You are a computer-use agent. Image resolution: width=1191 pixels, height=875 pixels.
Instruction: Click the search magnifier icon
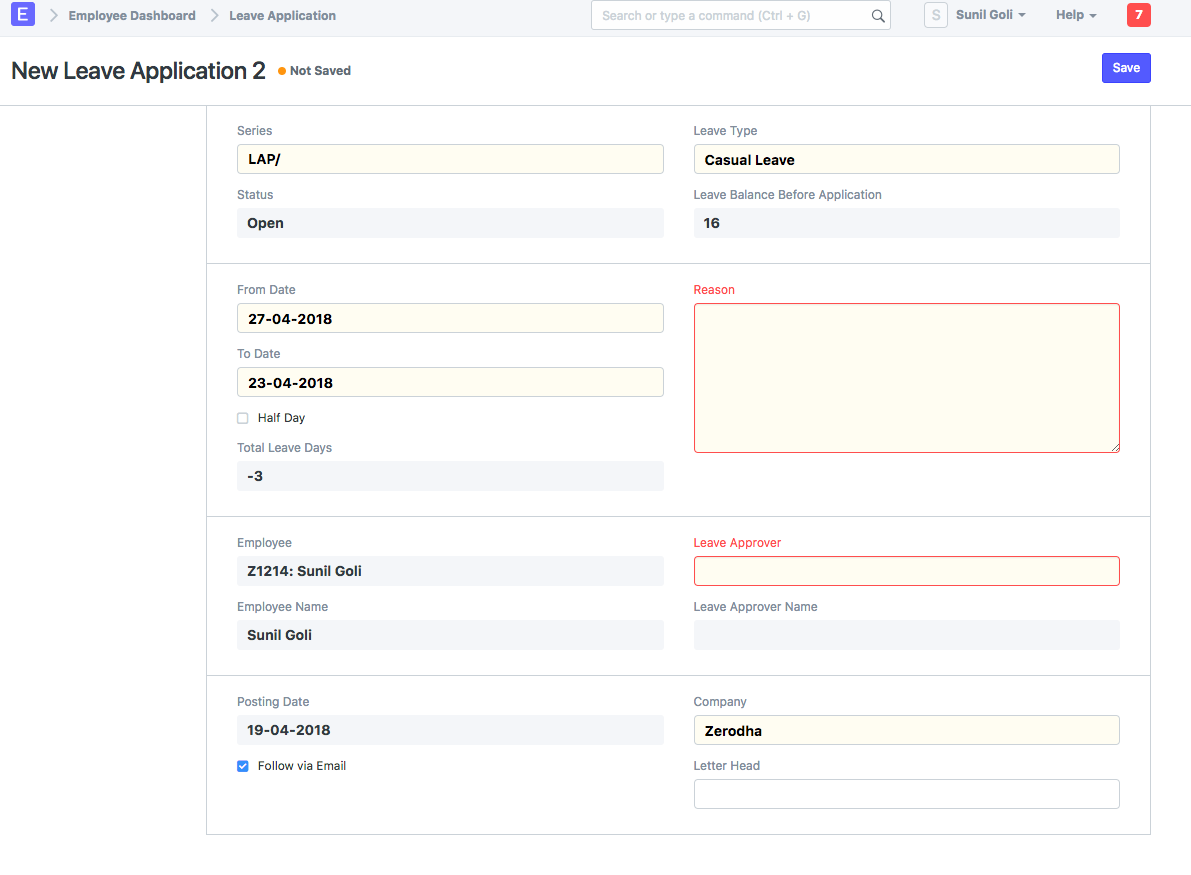pyautogui.click(x=877, y=16)
